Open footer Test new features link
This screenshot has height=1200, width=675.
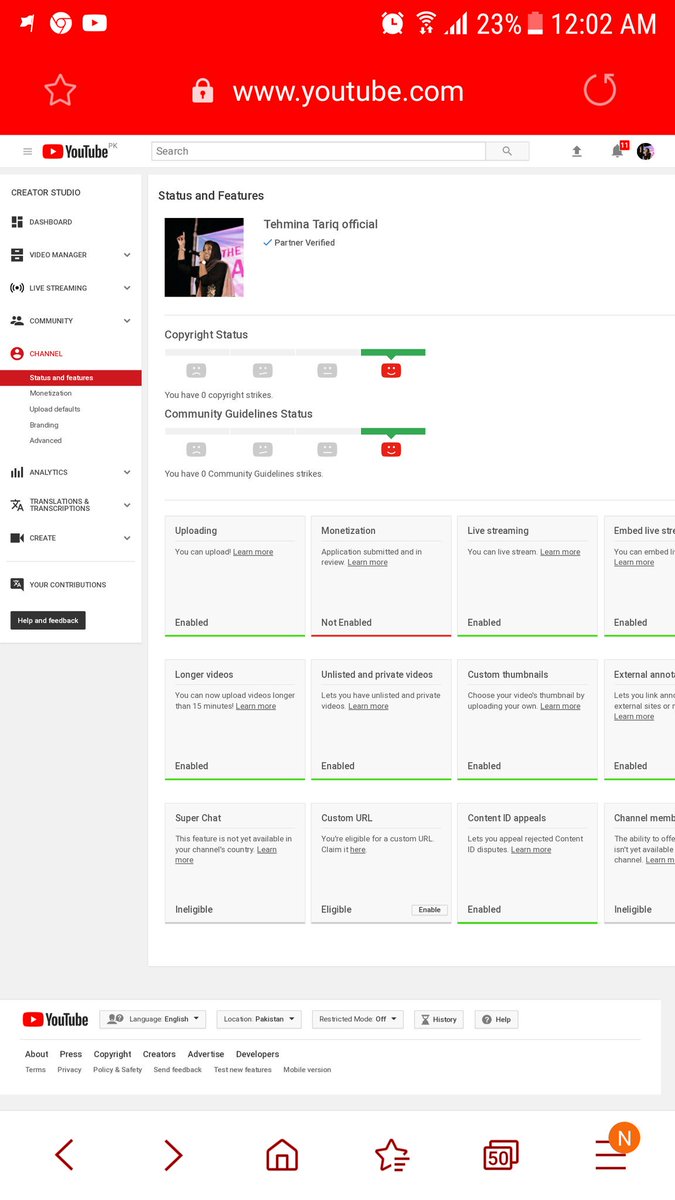point(243,1070)
